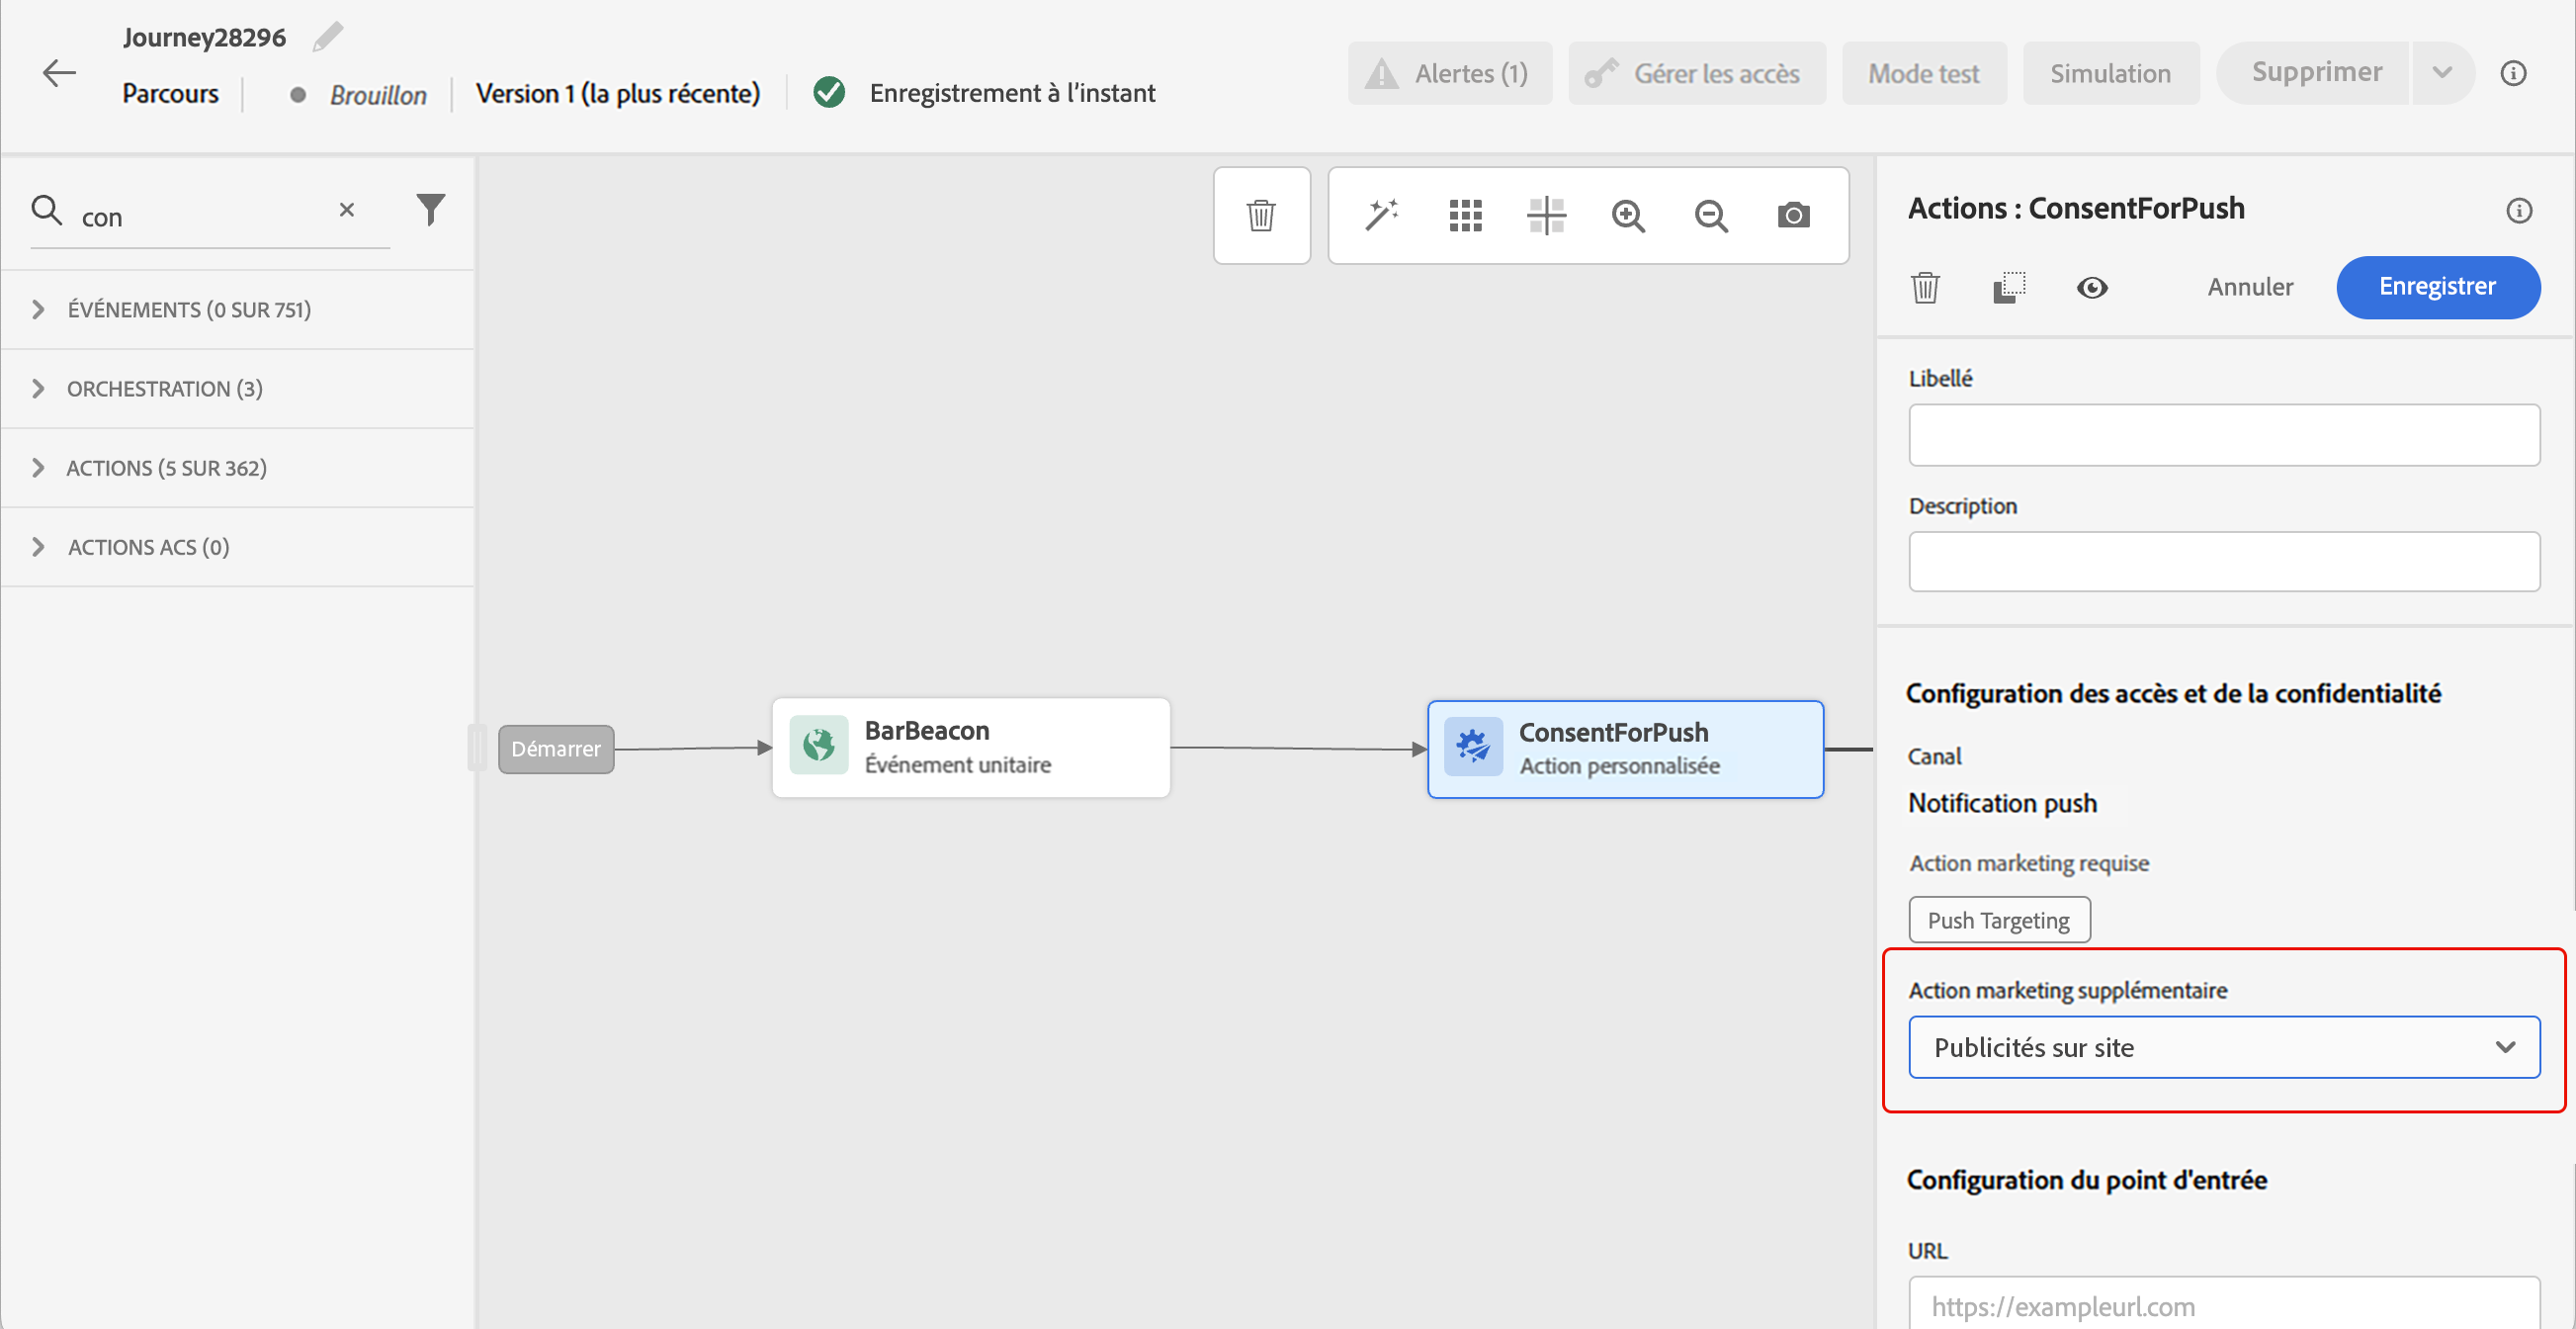Clear the search field with X
The height and width of the screenshot is (1329, 2576).
(346, 209)
